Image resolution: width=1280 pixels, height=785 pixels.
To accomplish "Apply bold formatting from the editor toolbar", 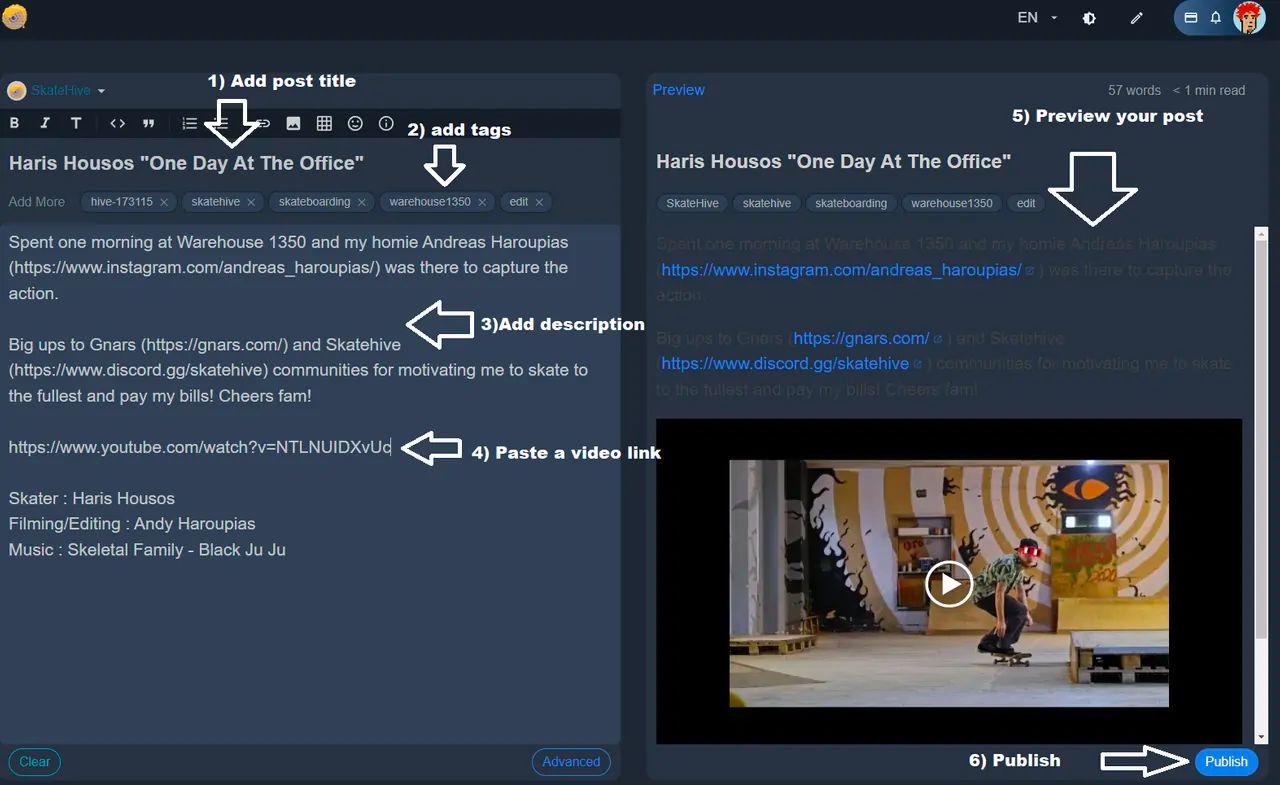I will point(14,123).
